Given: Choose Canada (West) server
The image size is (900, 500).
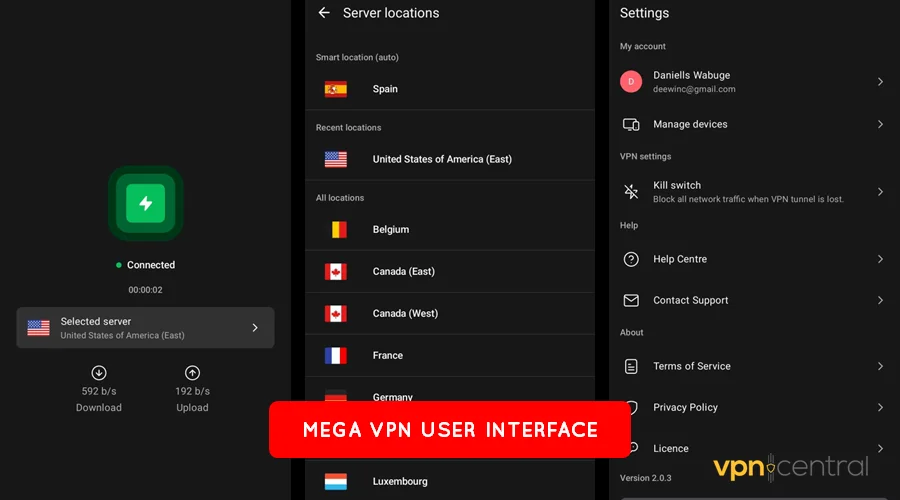Looking at the screenshot, I should point(450,313).
